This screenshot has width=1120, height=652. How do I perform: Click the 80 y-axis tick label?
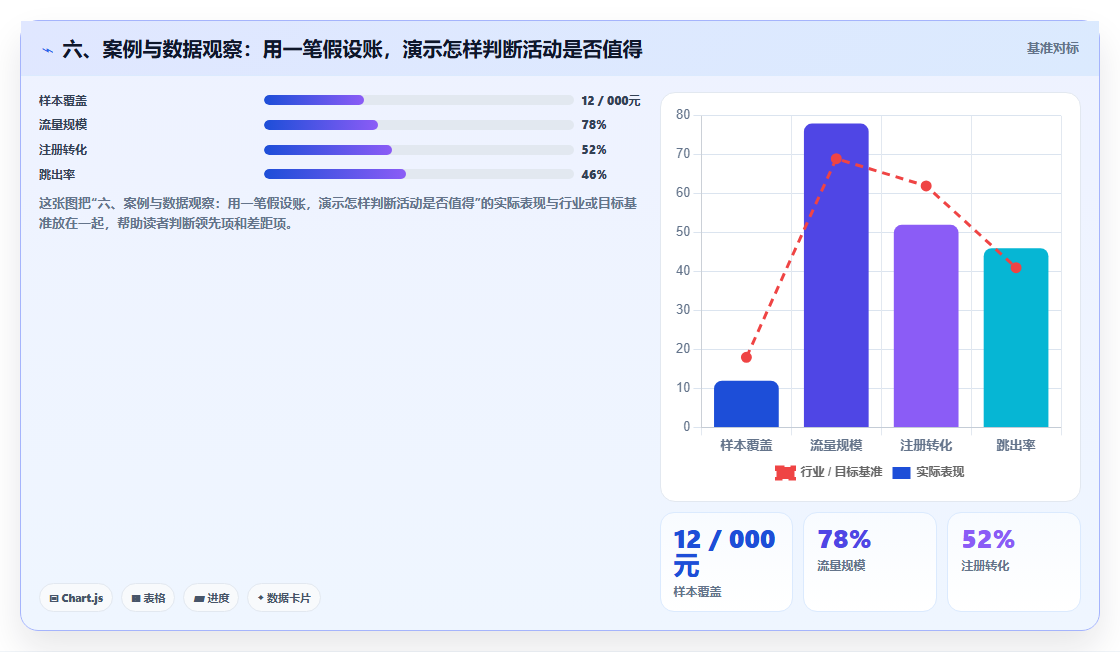coord(683,114)
